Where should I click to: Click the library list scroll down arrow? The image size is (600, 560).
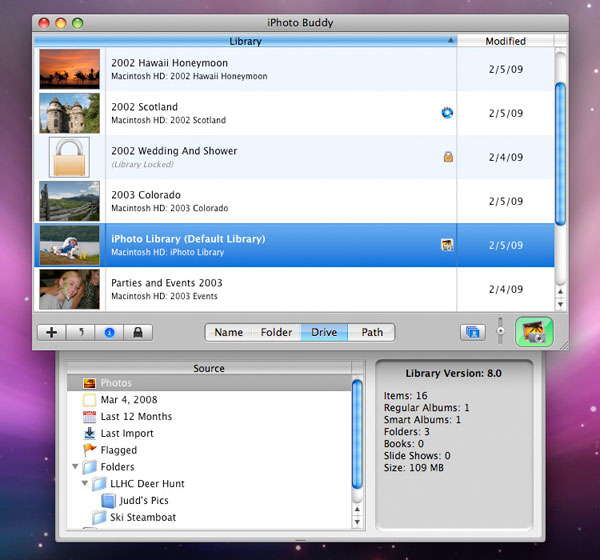[x=560, y=305]
